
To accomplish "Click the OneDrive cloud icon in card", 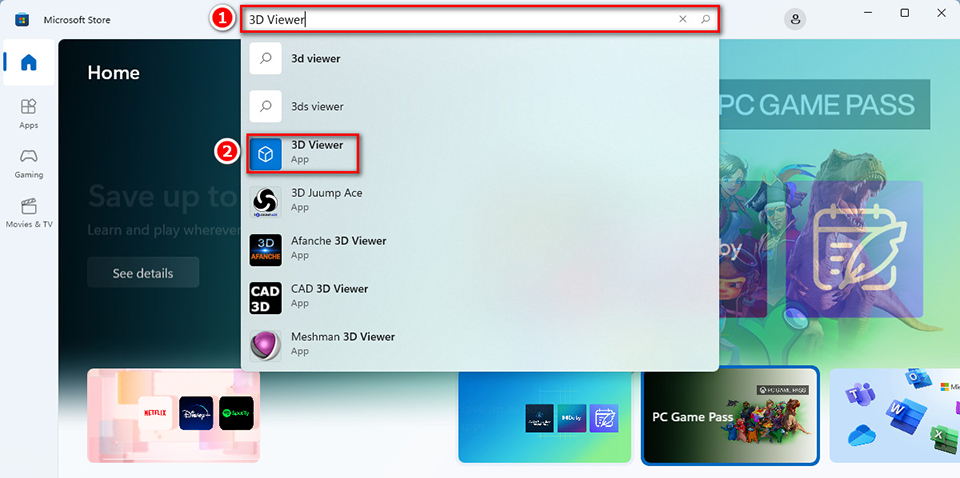I will pos(863,435).
